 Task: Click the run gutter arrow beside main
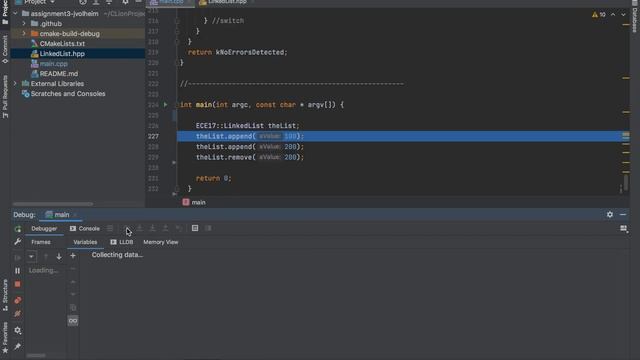(165, 104)
